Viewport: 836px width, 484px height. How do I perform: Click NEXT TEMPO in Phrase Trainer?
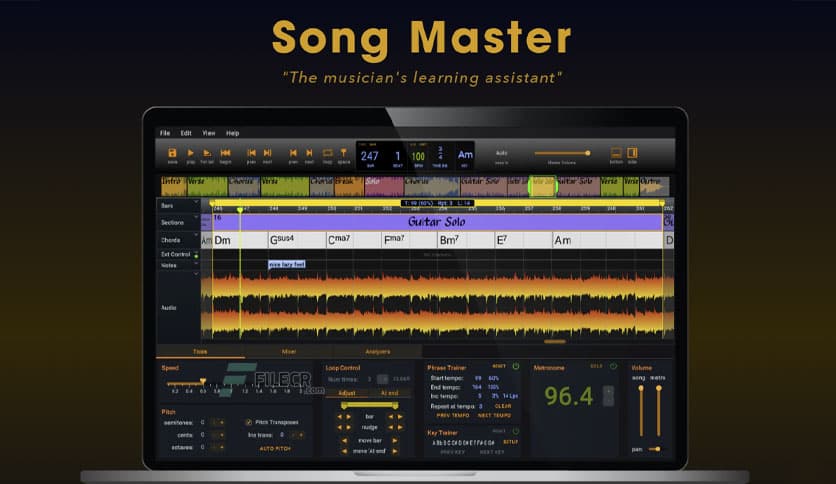(x=494, y=415)
